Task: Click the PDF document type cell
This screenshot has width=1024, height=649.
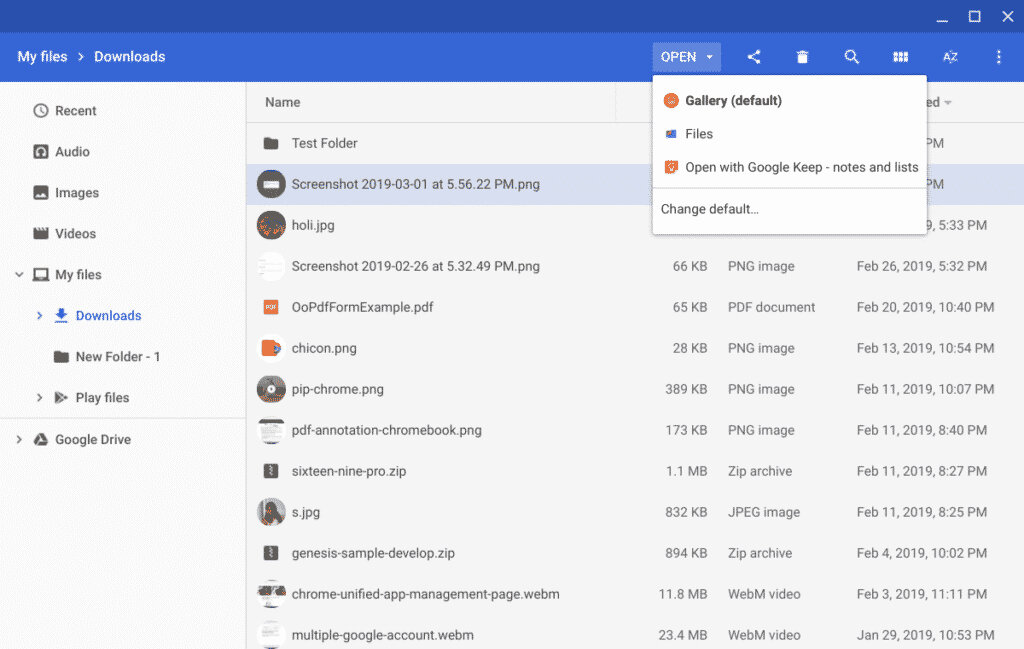Action: coord(771,307)
